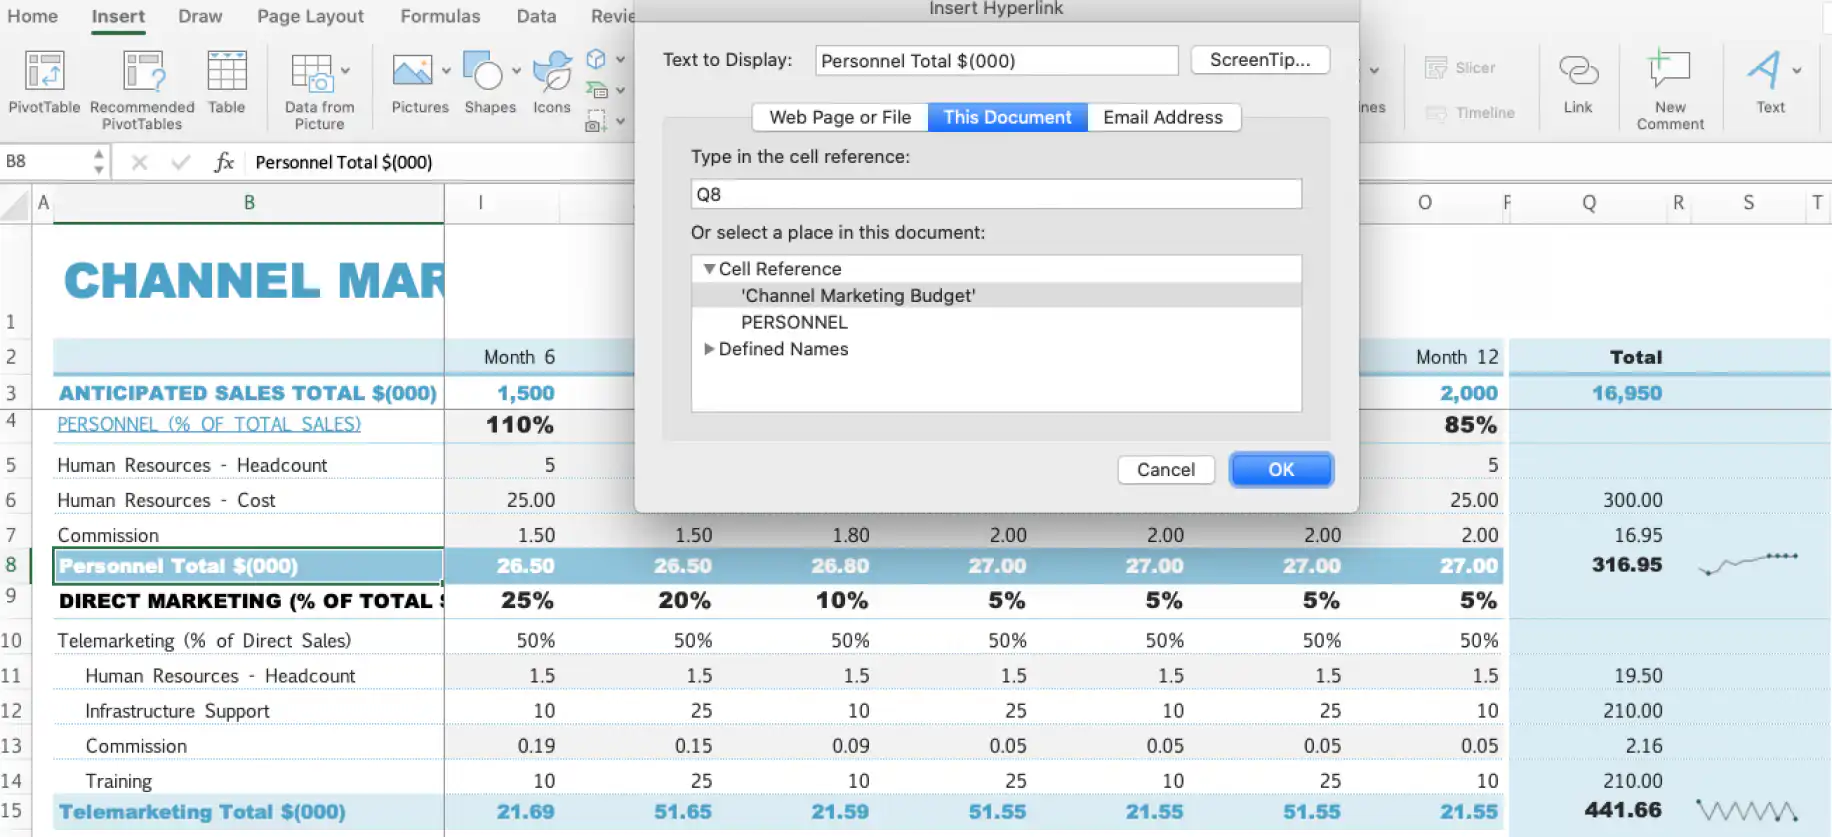Select column Q header
This screenshot has width=1832, height=837.
pos(1589,203)
